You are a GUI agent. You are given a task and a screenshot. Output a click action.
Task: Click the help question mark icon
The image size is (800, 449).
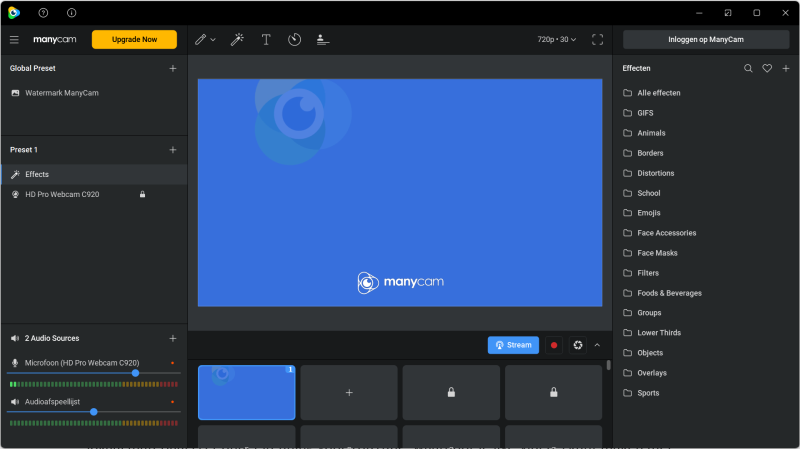click(x=43, y=13)
